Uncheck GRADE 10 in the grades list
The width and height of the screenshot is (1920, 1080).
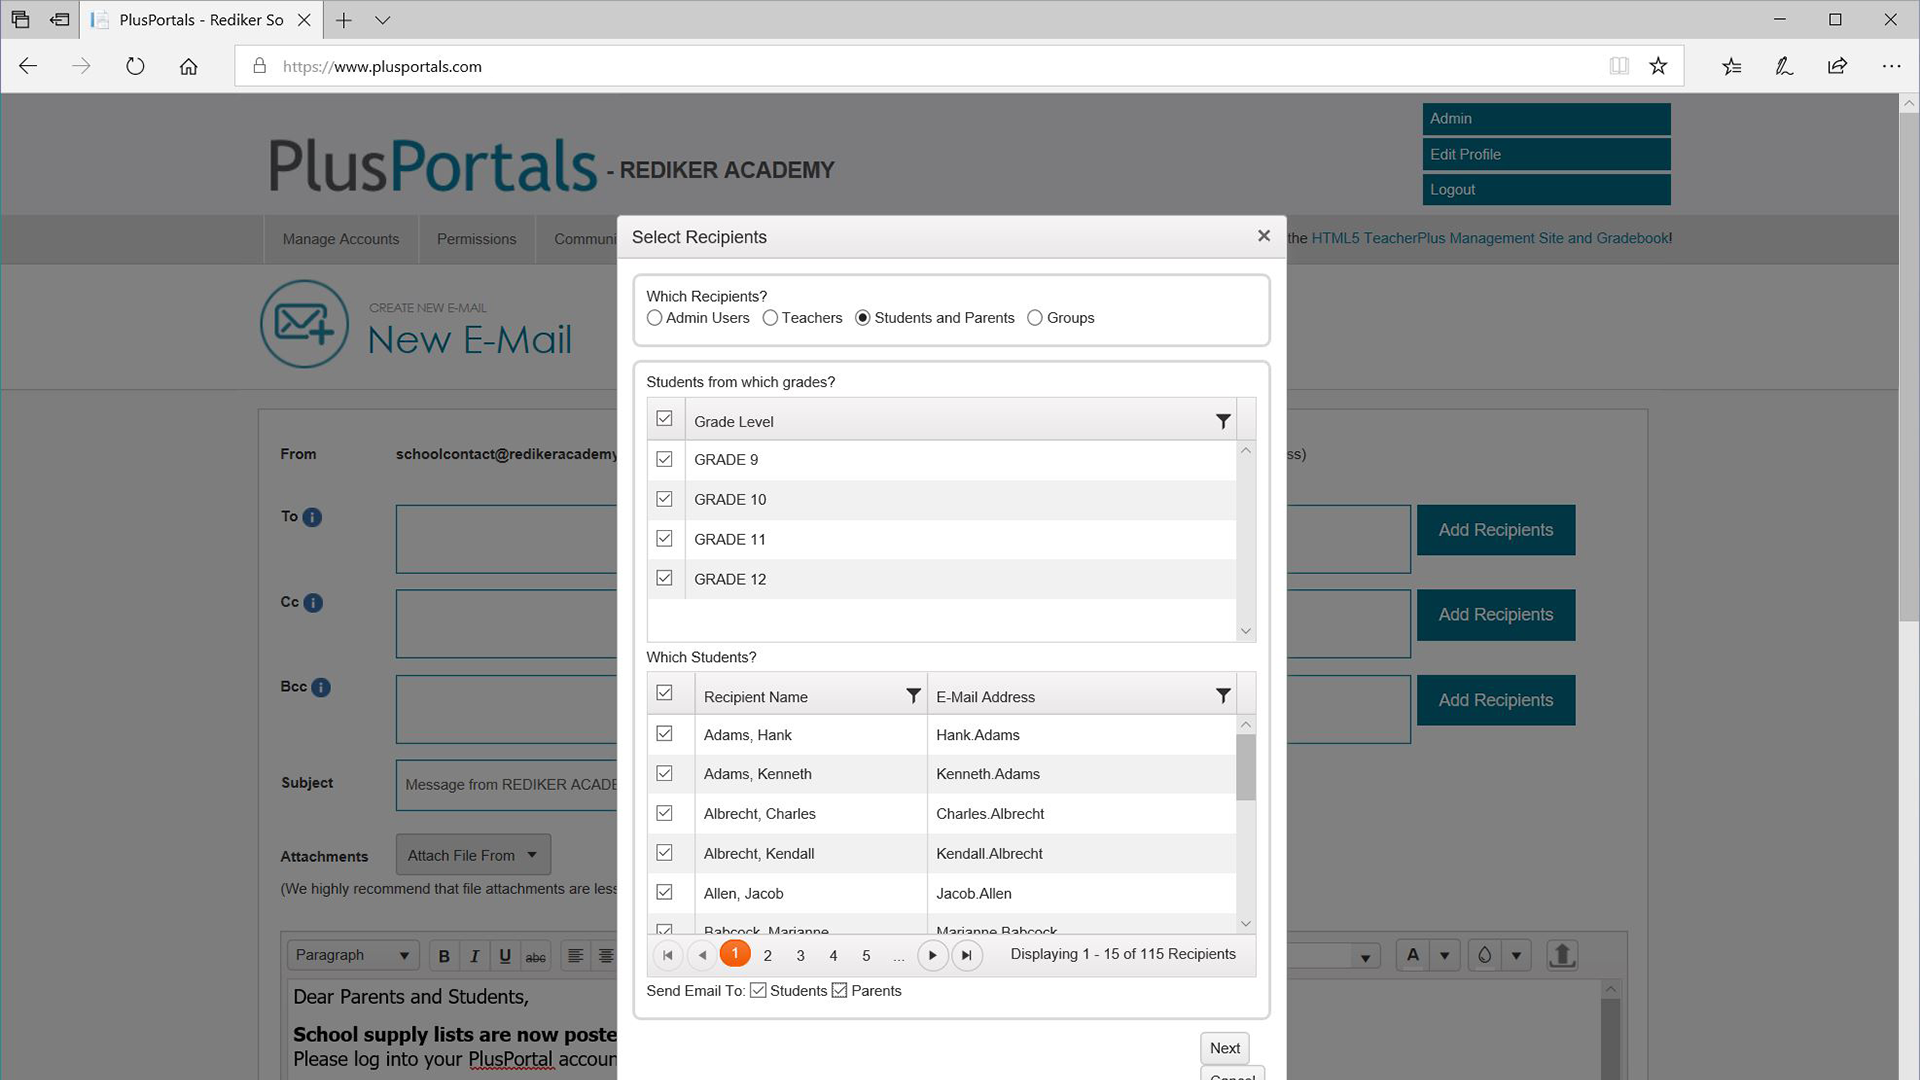[x=664, y=498]
